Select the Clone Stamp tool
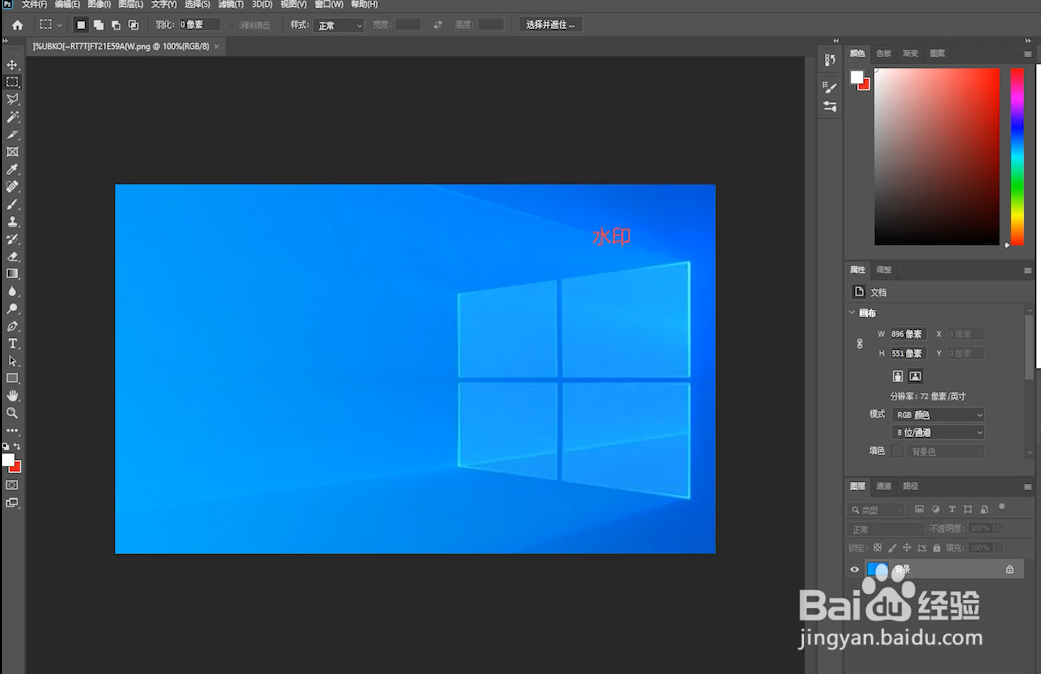The height and width of the screenshot is (674, 1041). pyautogui.click(x=12, y=222)
